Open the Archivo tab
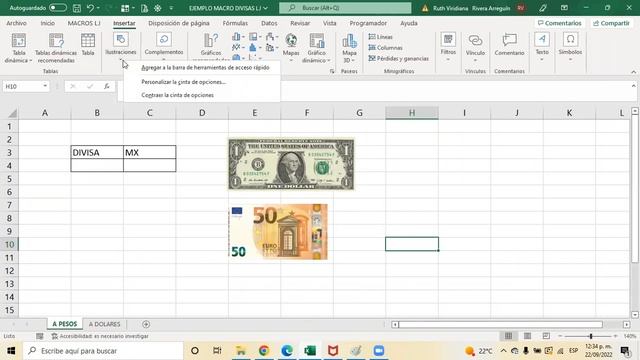 point(16,23)
